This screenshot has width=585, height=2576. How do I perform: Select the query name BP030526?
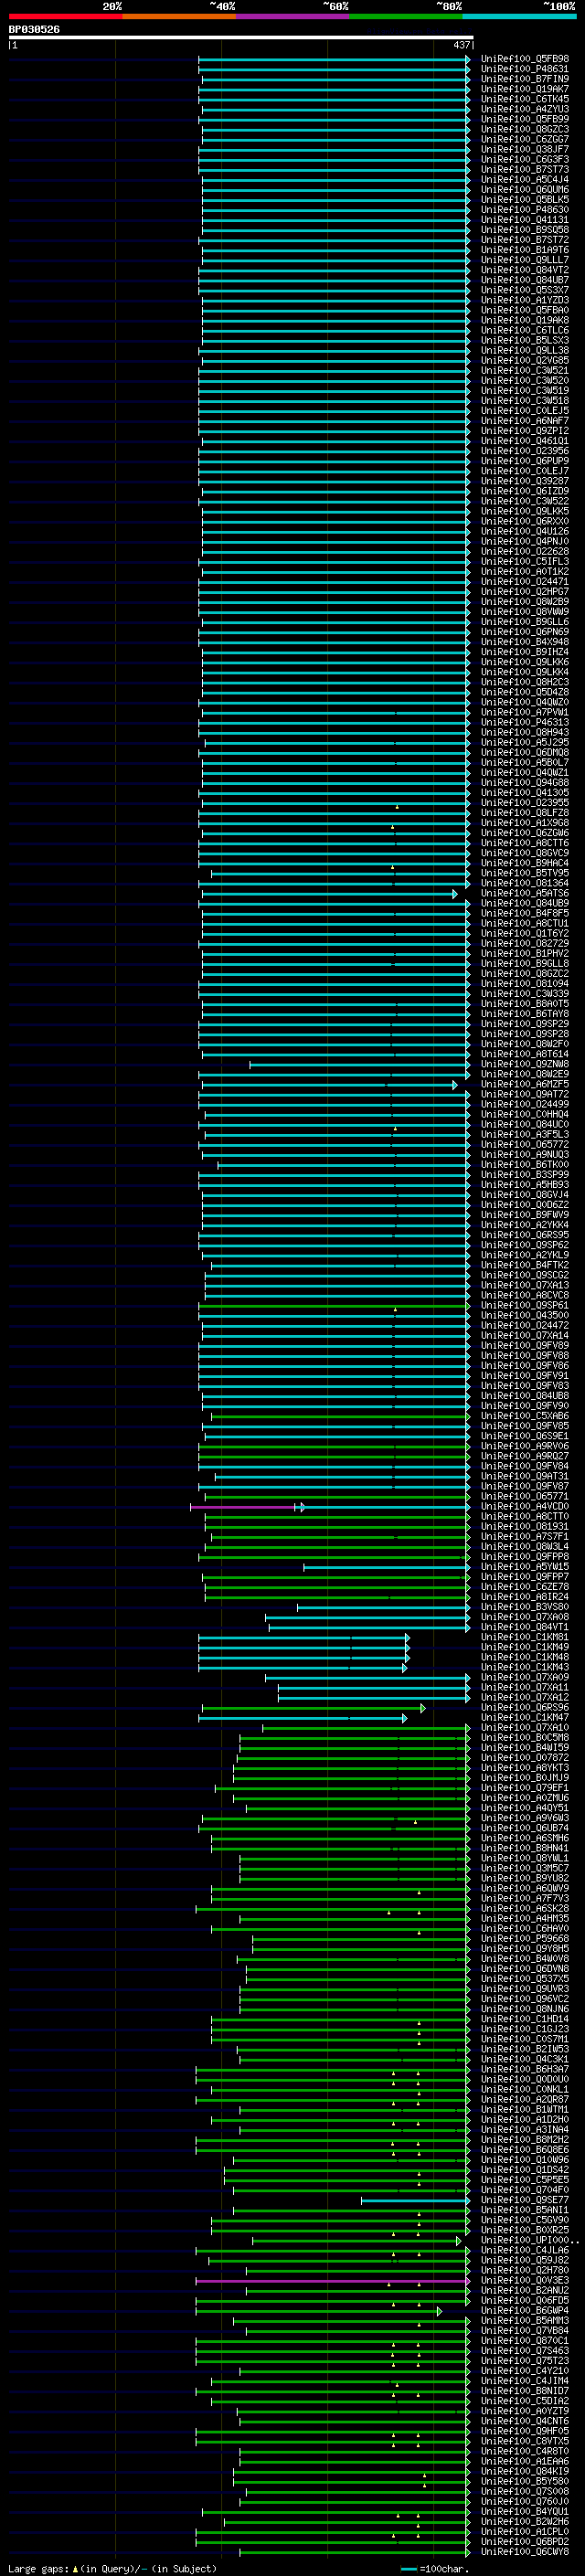tap(34, 30)
